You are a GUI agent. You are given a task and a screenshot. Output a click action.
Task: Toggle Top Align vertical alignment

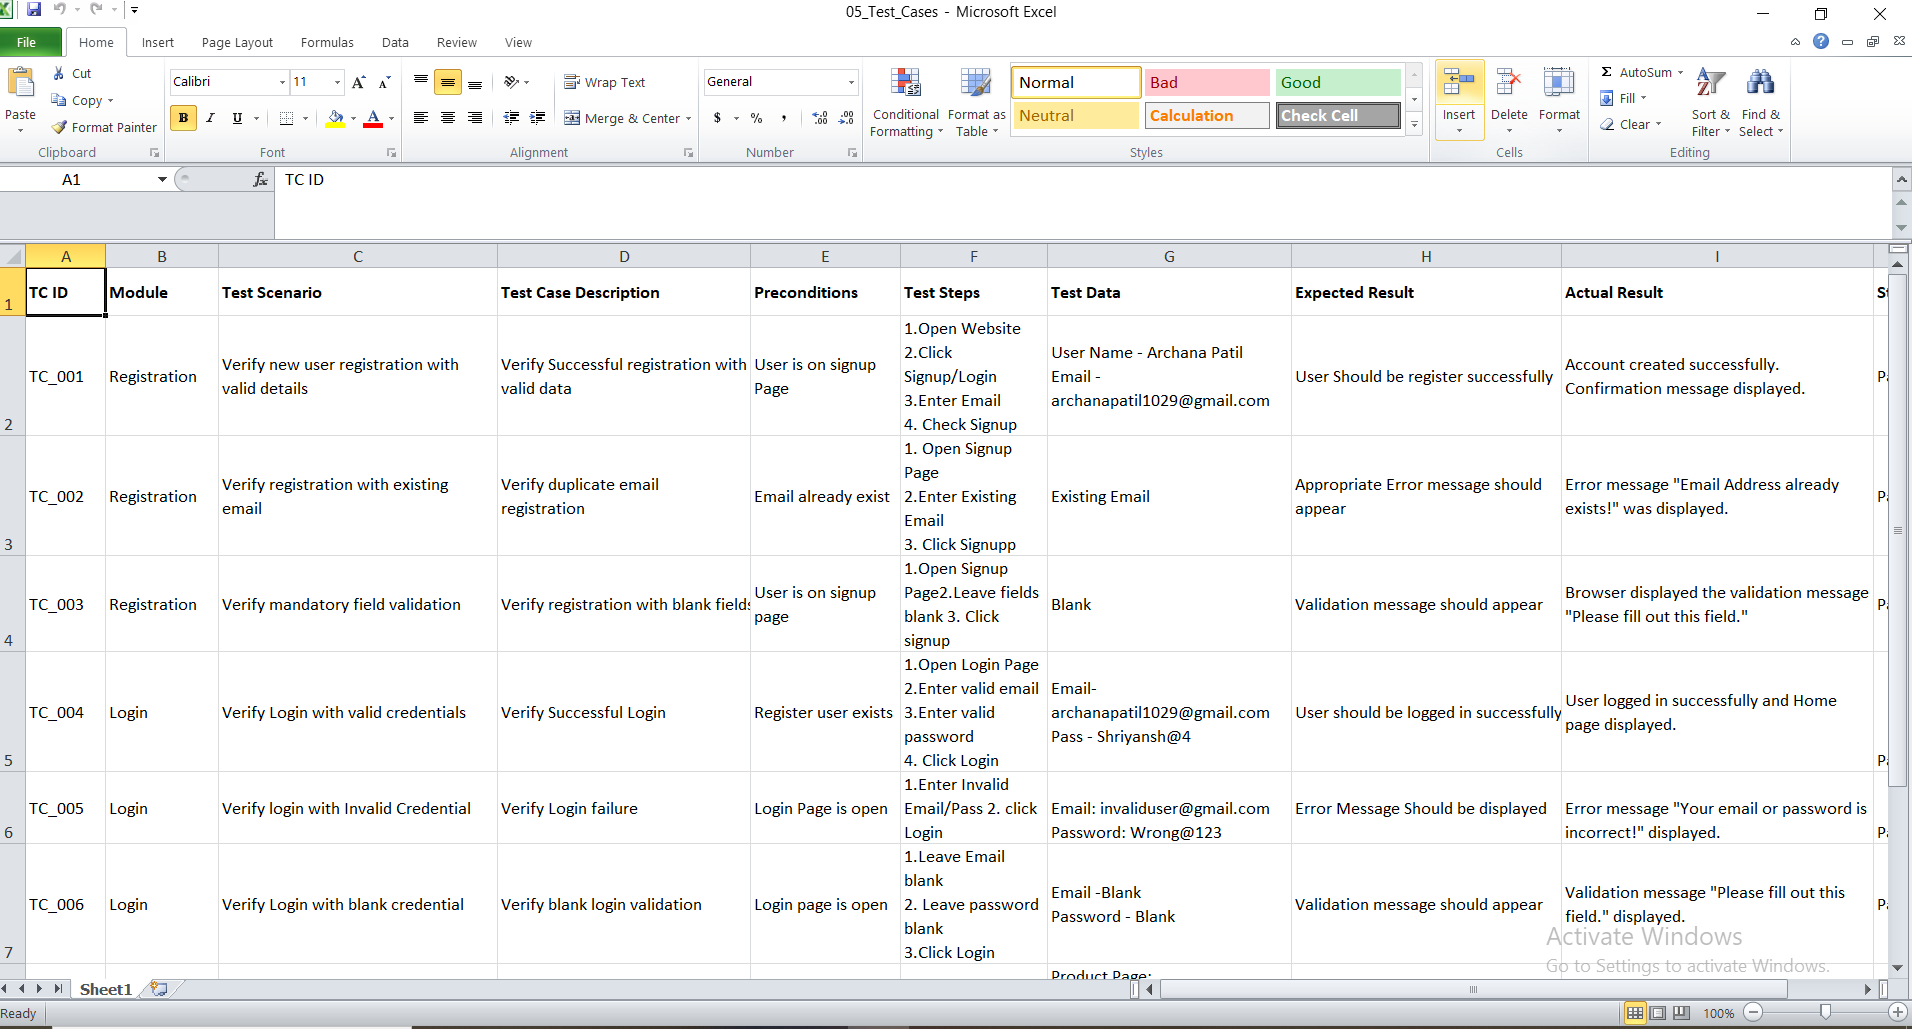pos(421,82)
